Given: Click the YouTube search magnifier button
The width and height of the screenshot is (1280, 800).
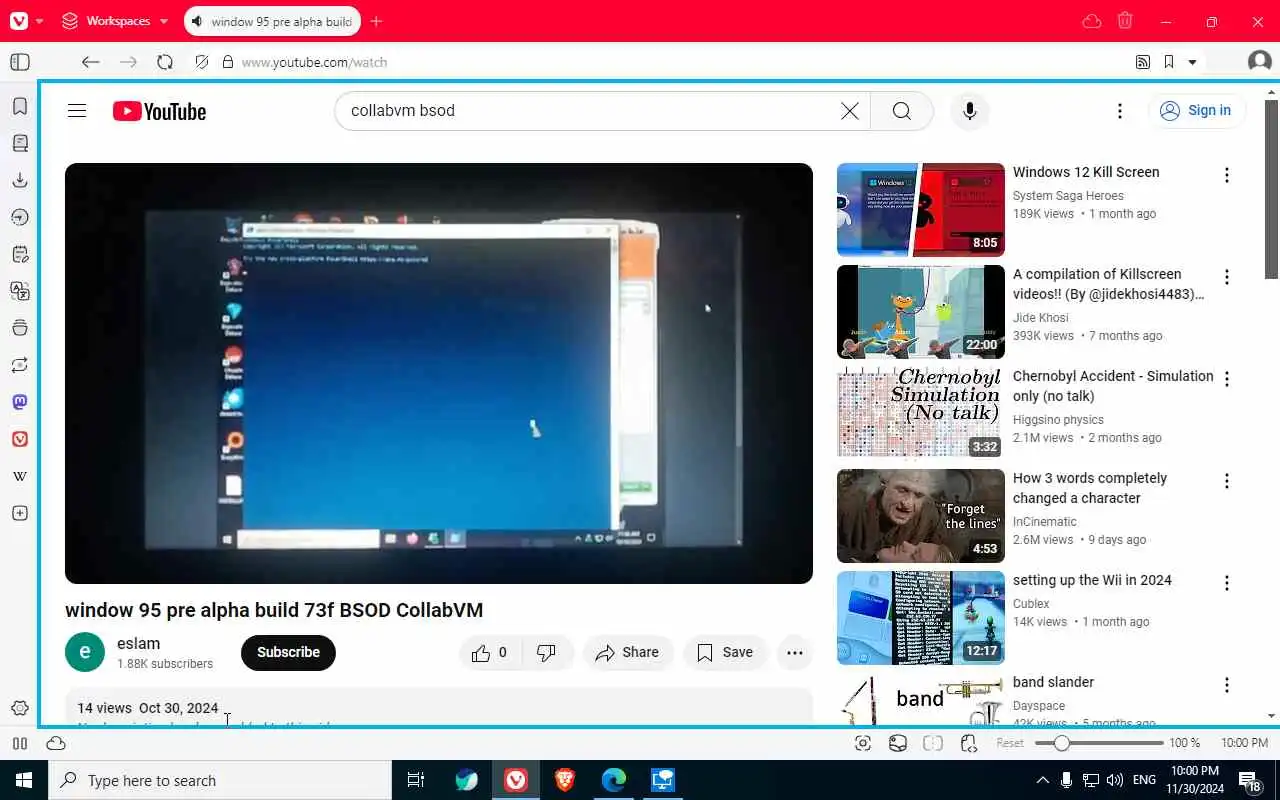Looking at the screenshot, I should 902,111.
